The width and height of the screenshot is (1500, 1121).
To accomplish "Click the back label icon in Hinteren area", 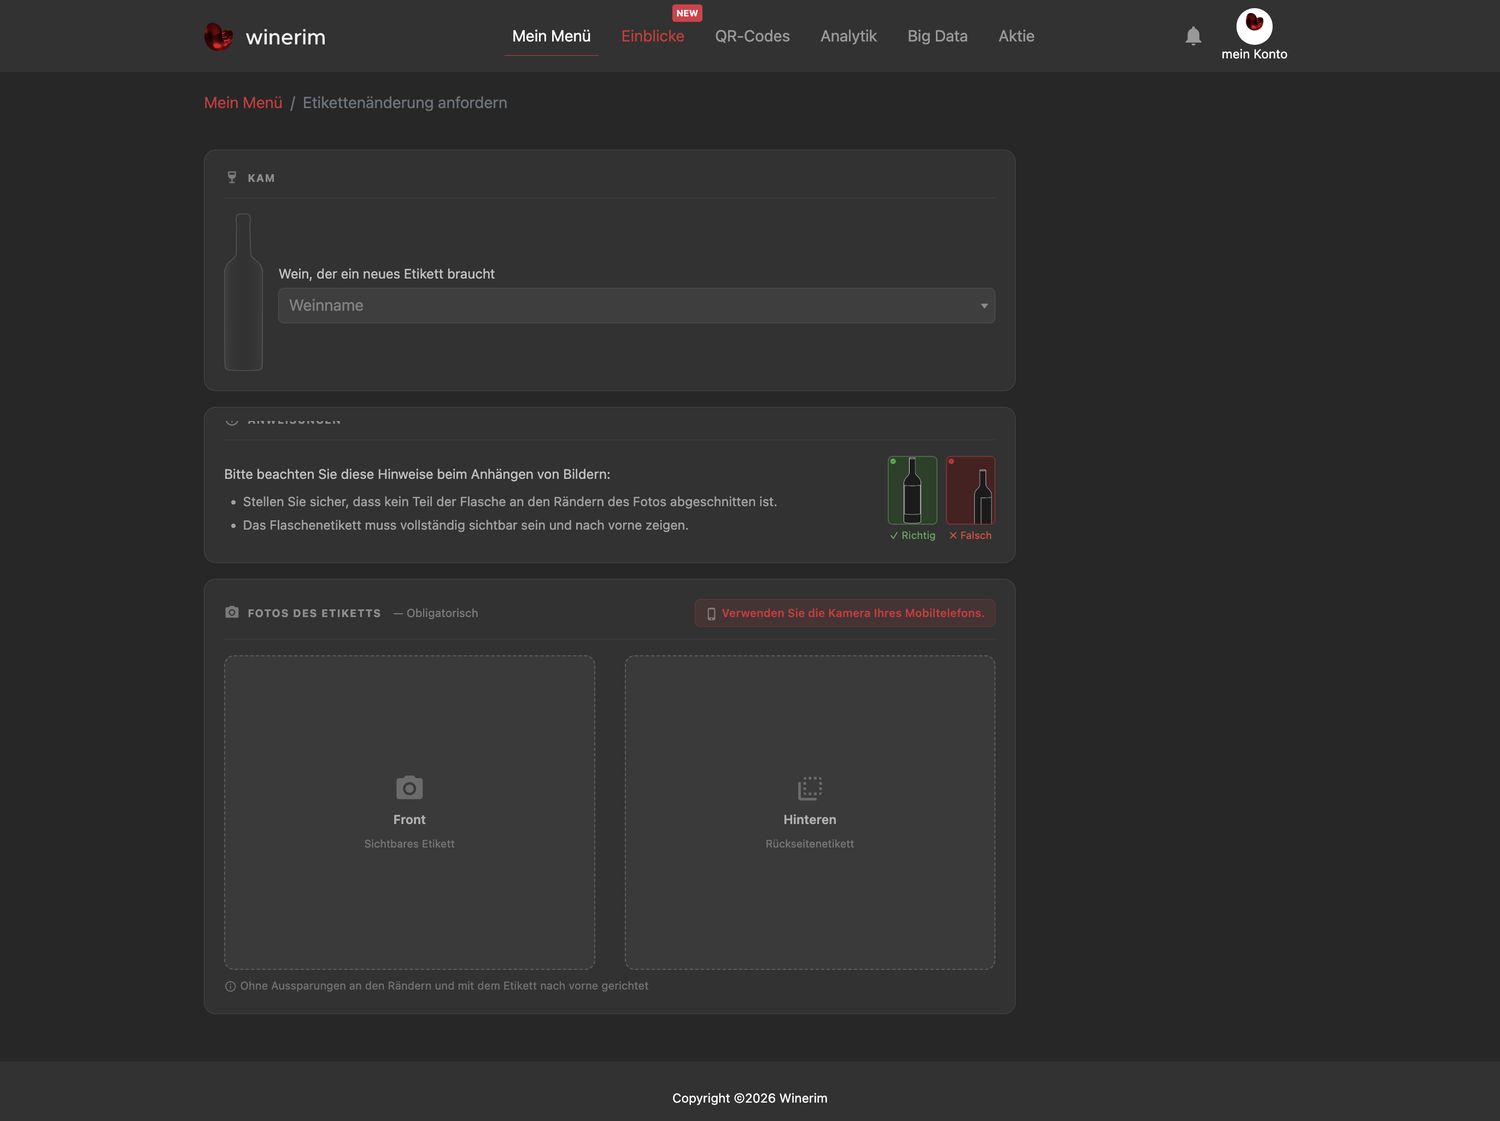I will click(x=810, y=788).
